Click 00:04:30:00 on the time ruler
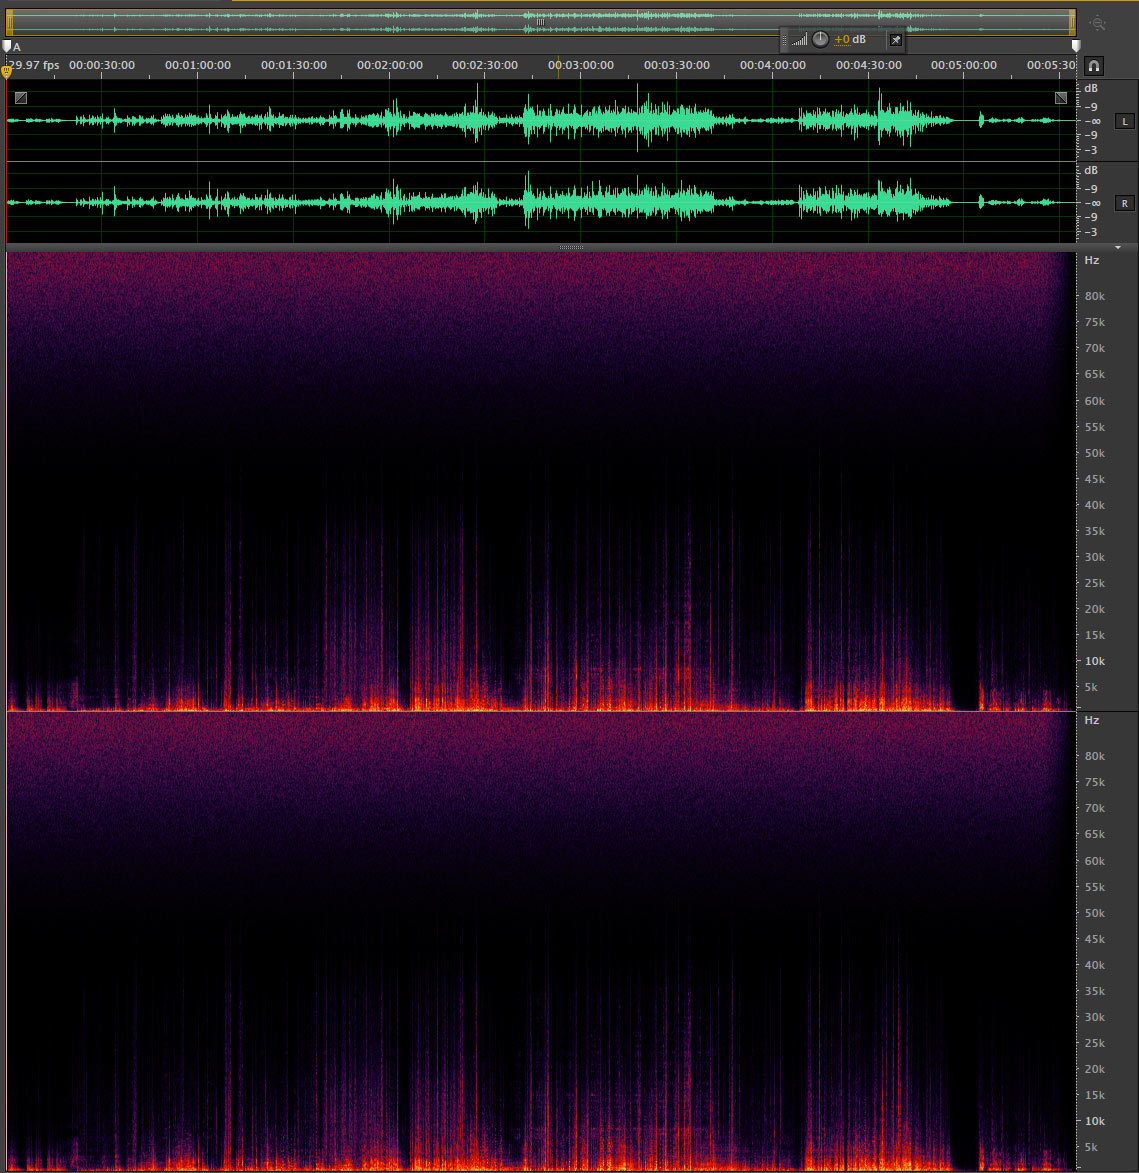 868,65
